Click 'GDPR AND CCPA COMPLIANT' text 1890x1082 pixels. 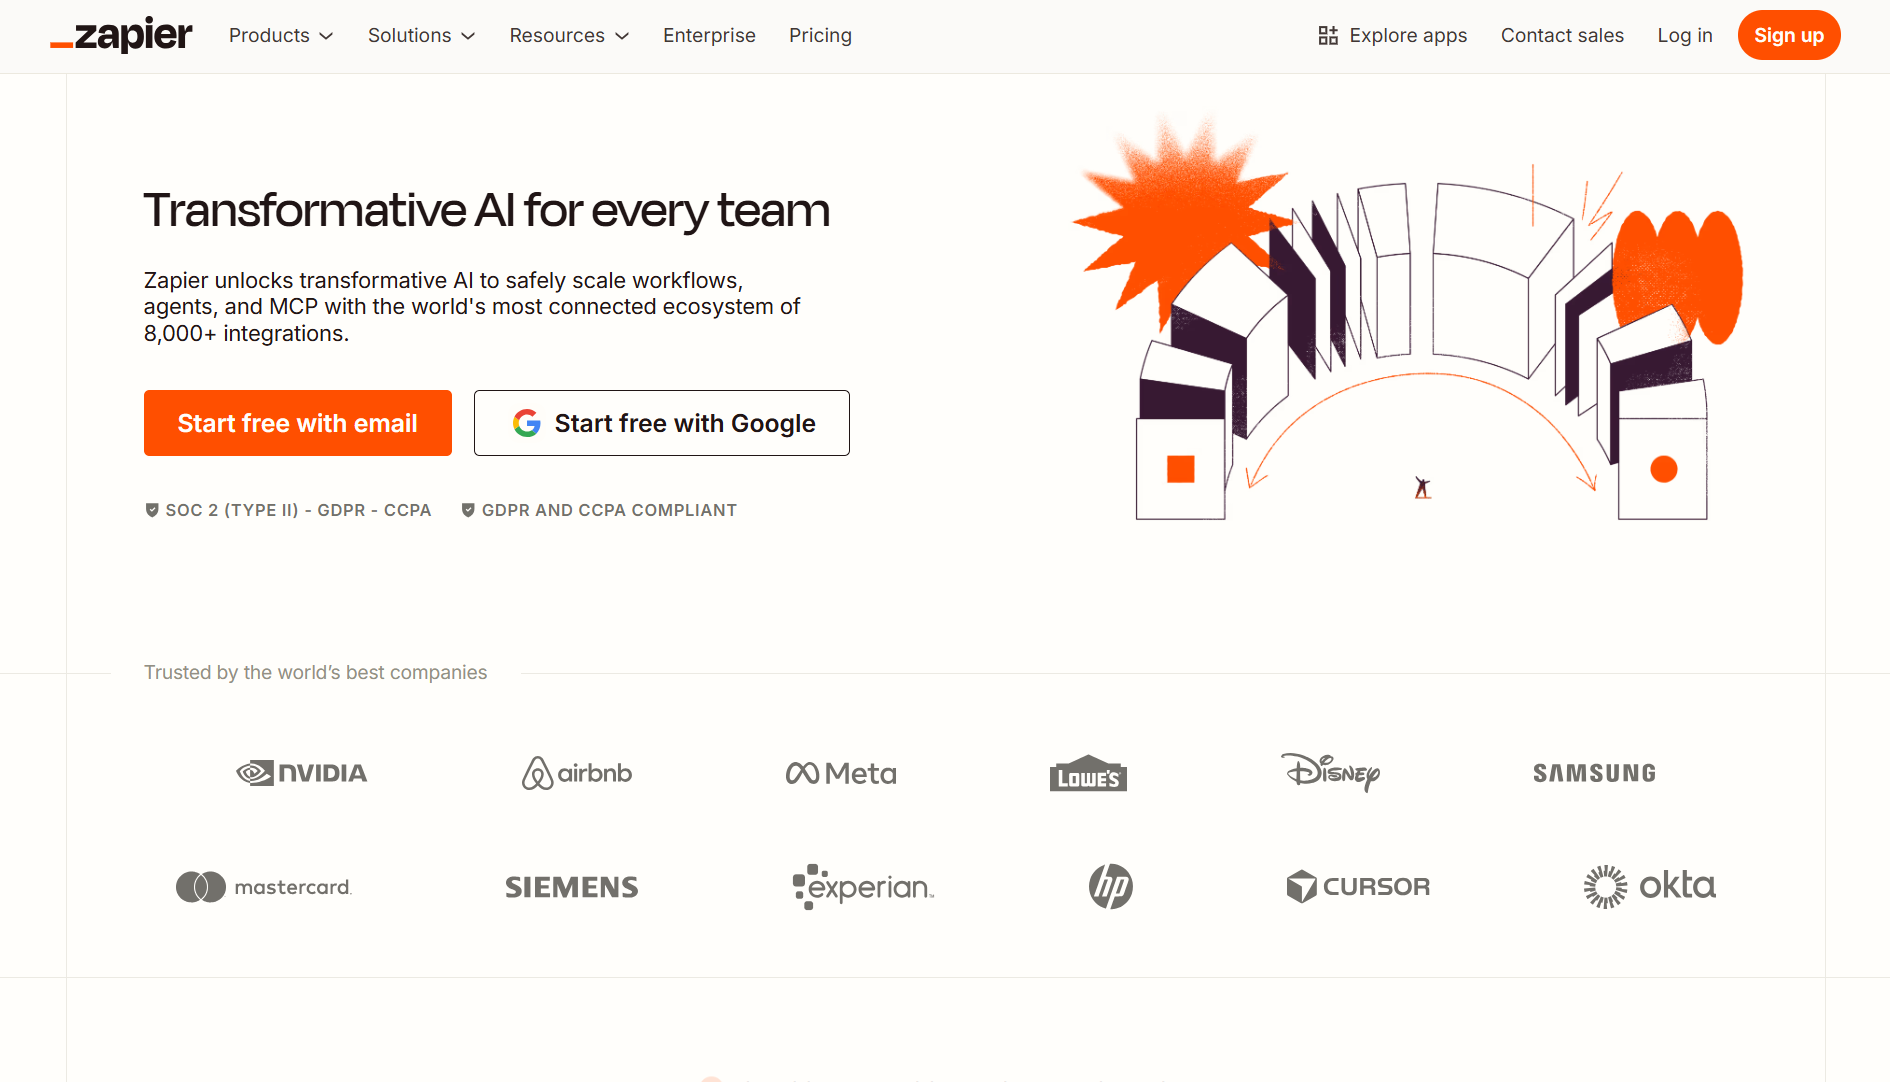point(609,510)
